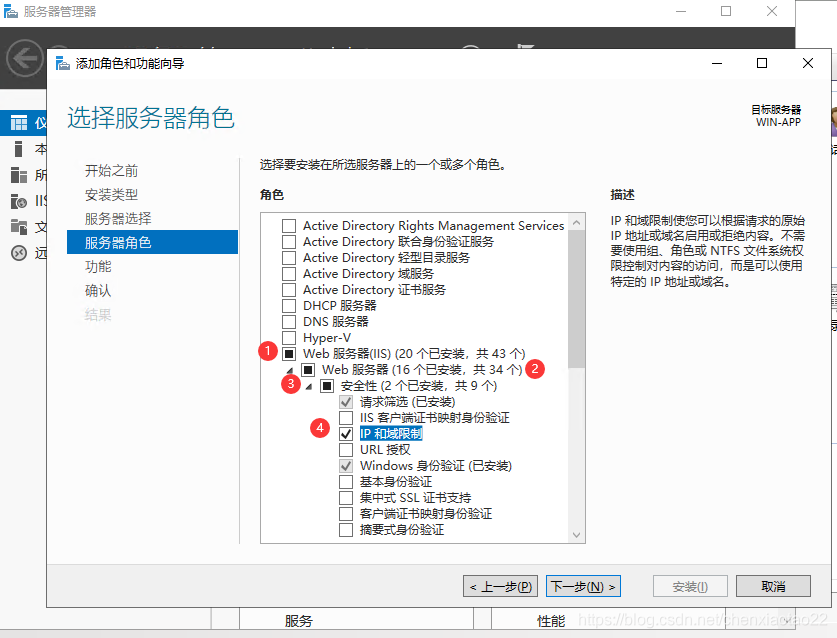Click the Server Manager title bar icon
Viewport: 837px width, 638px height.
[11, 11]
